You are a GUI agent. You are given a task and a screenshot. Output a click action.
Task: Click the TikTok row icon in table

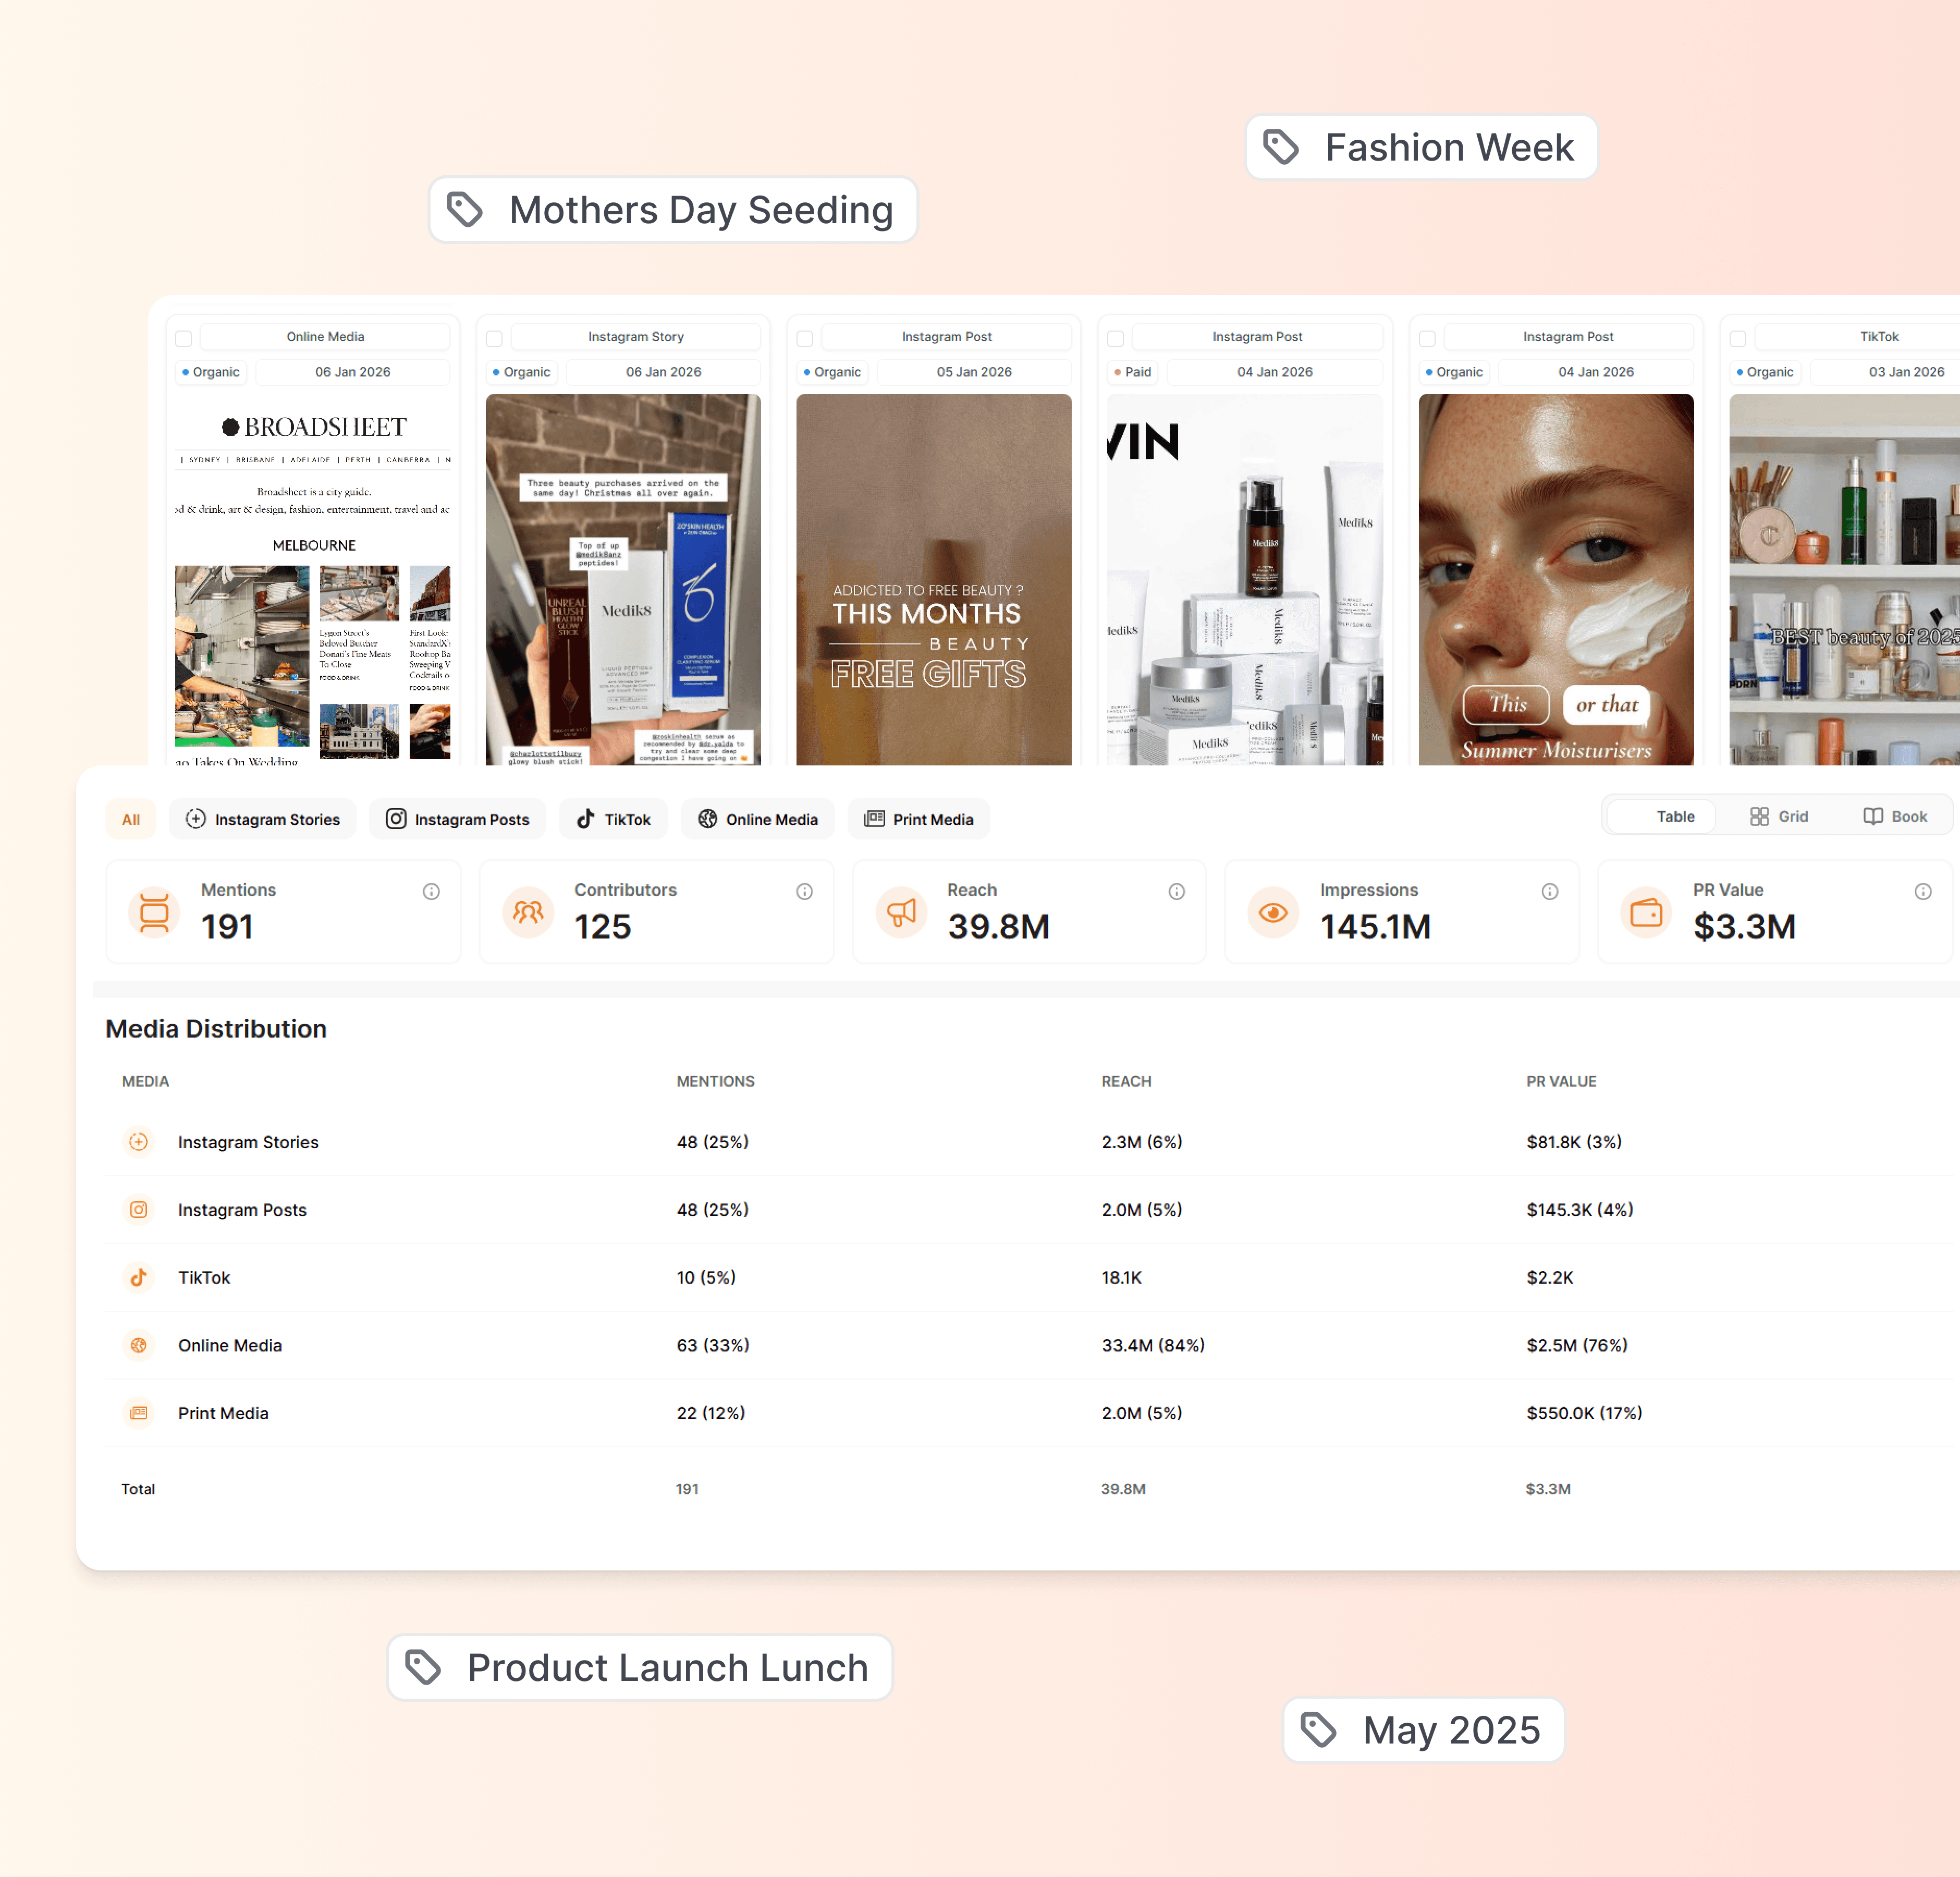pos(139,1277)
